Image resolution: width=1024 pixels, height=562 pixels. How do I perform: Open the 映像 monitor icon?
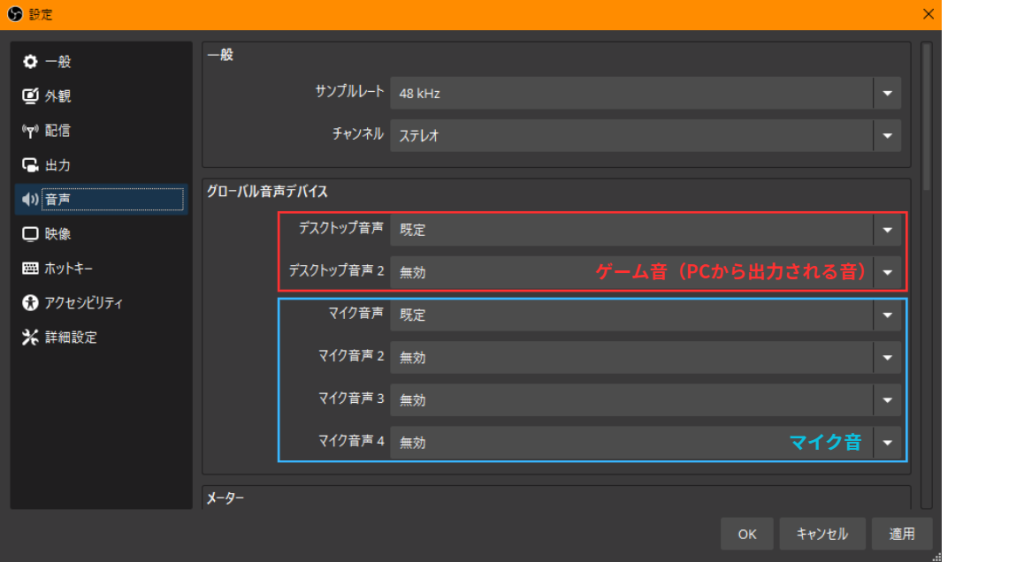tap(30, 234)
